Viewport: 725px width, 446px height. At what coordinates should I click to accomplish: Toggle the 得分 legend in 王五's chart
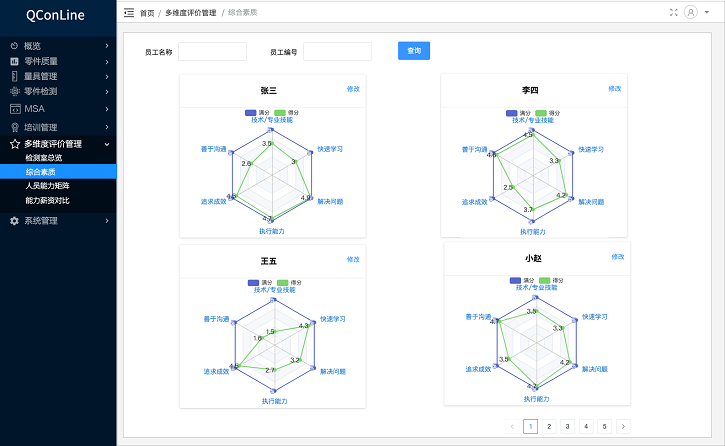[280, 282]
